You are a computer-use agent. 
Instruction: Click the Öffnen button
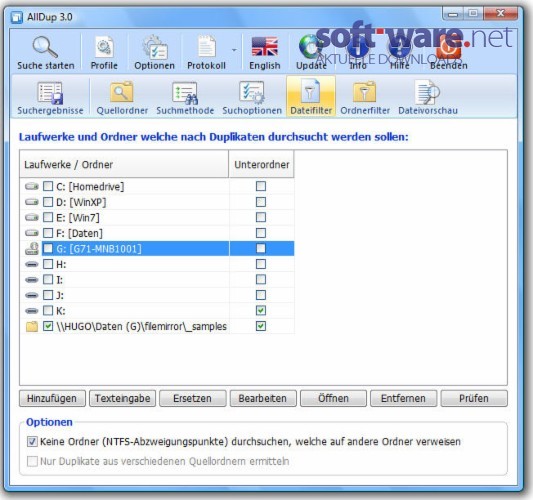[x=333, y=398]
